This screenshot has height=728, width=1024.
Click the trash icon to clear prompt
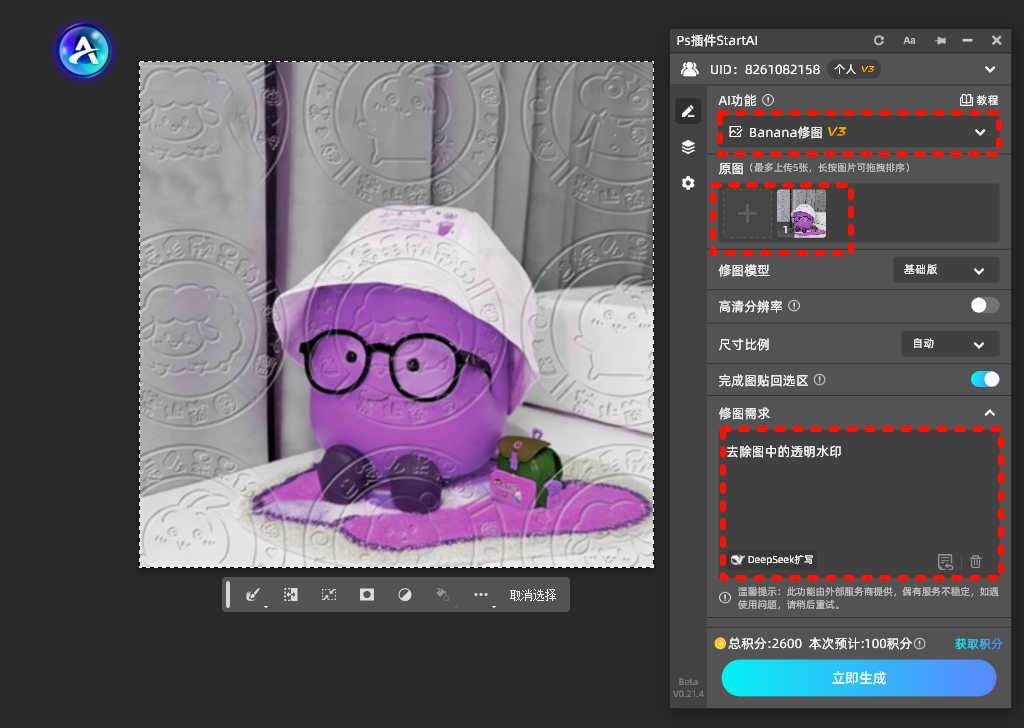[x=976, y=562]
